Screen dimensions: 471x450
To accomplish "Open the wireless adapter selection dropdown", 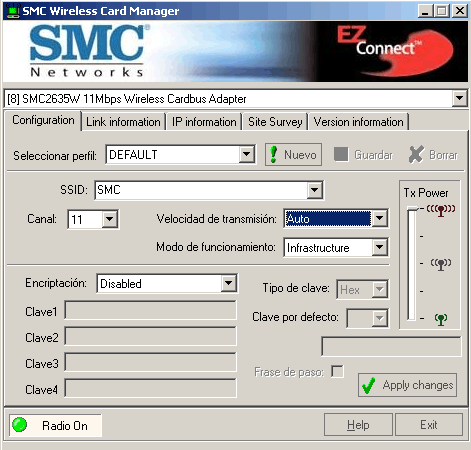I will pyautogui.click(x=460, y=99).
